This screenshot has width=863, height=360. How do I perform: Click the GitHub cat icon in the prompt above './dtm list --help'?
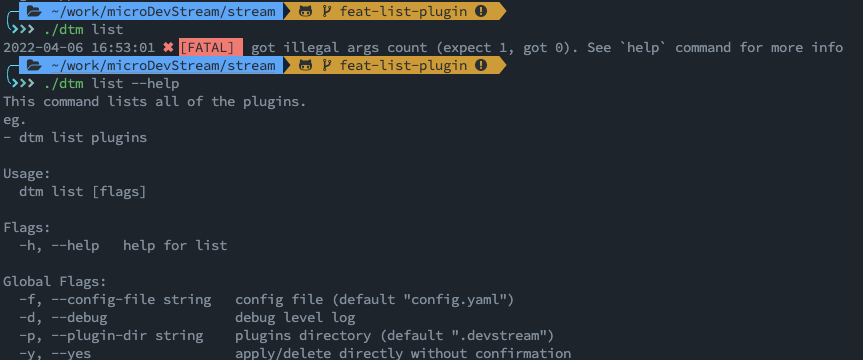coord(305,66)
